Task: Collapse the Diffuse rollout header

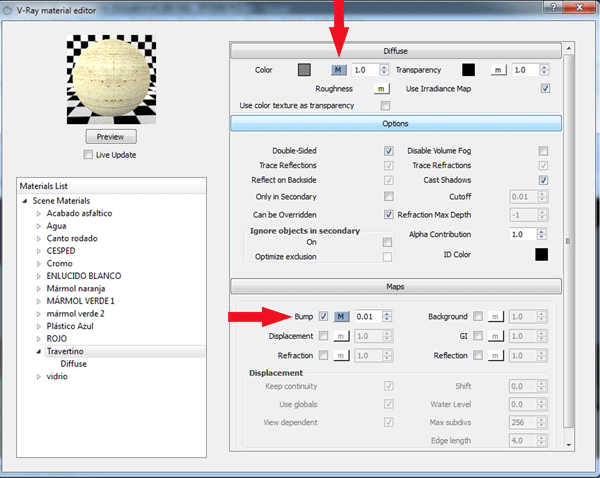Action: coord(396,51)
